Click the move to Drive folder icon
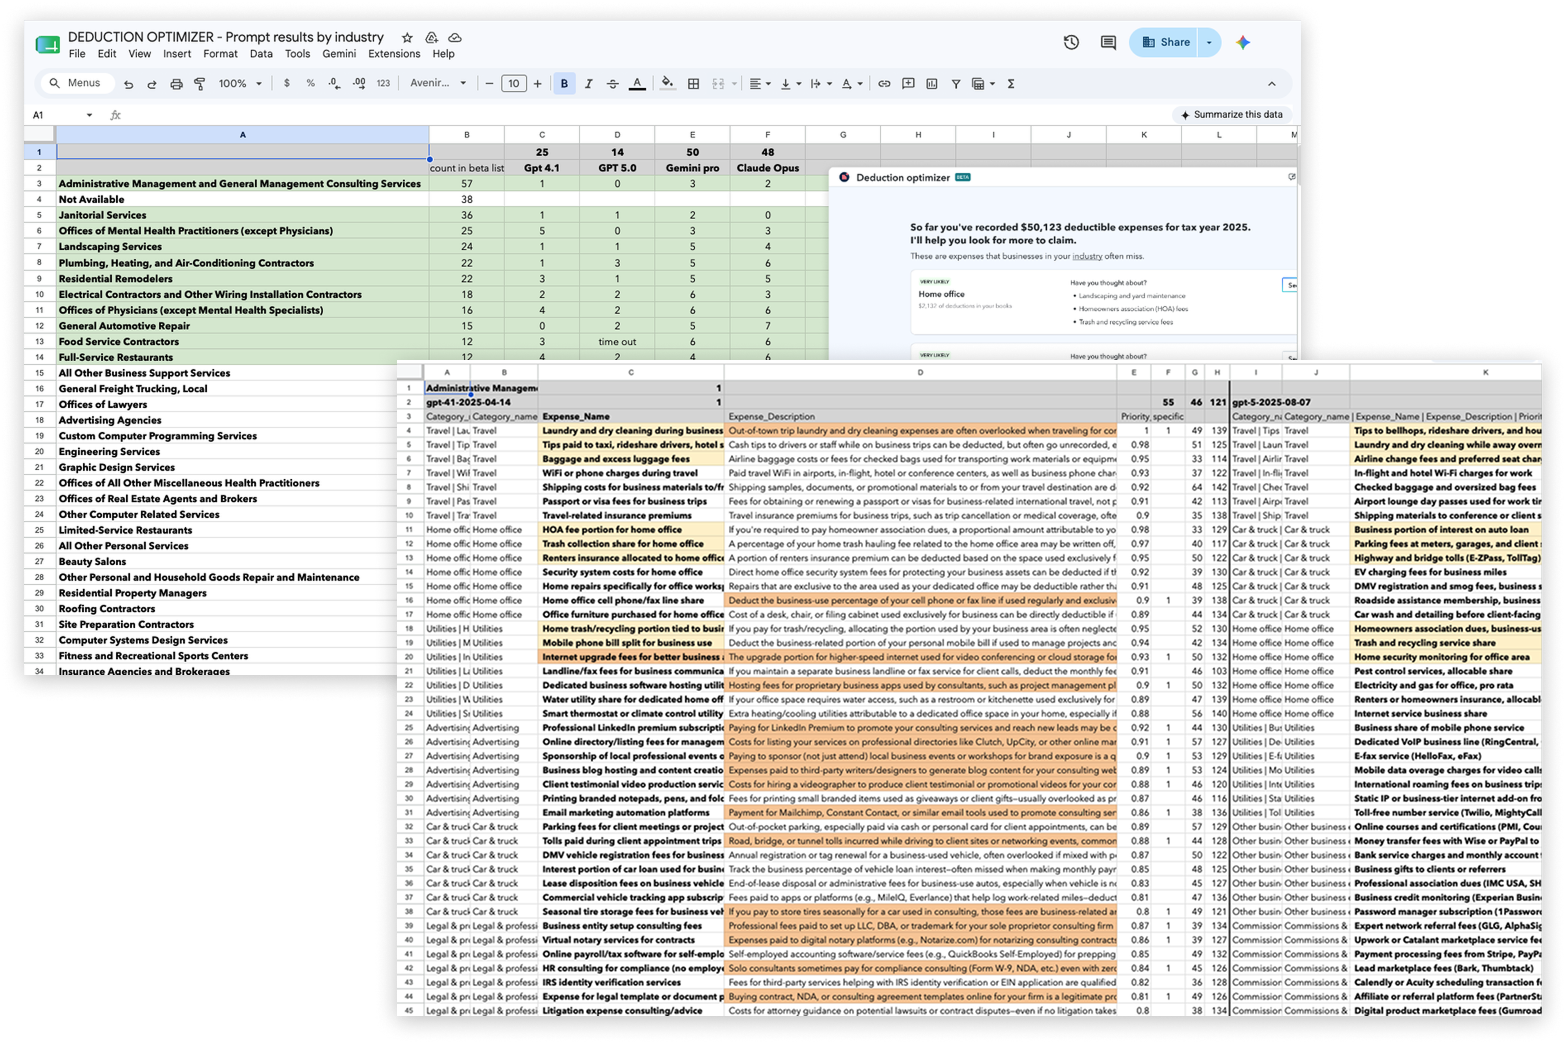Image resolution: width=1567 pixels, height=1044 pixels. tap(431, 38)
